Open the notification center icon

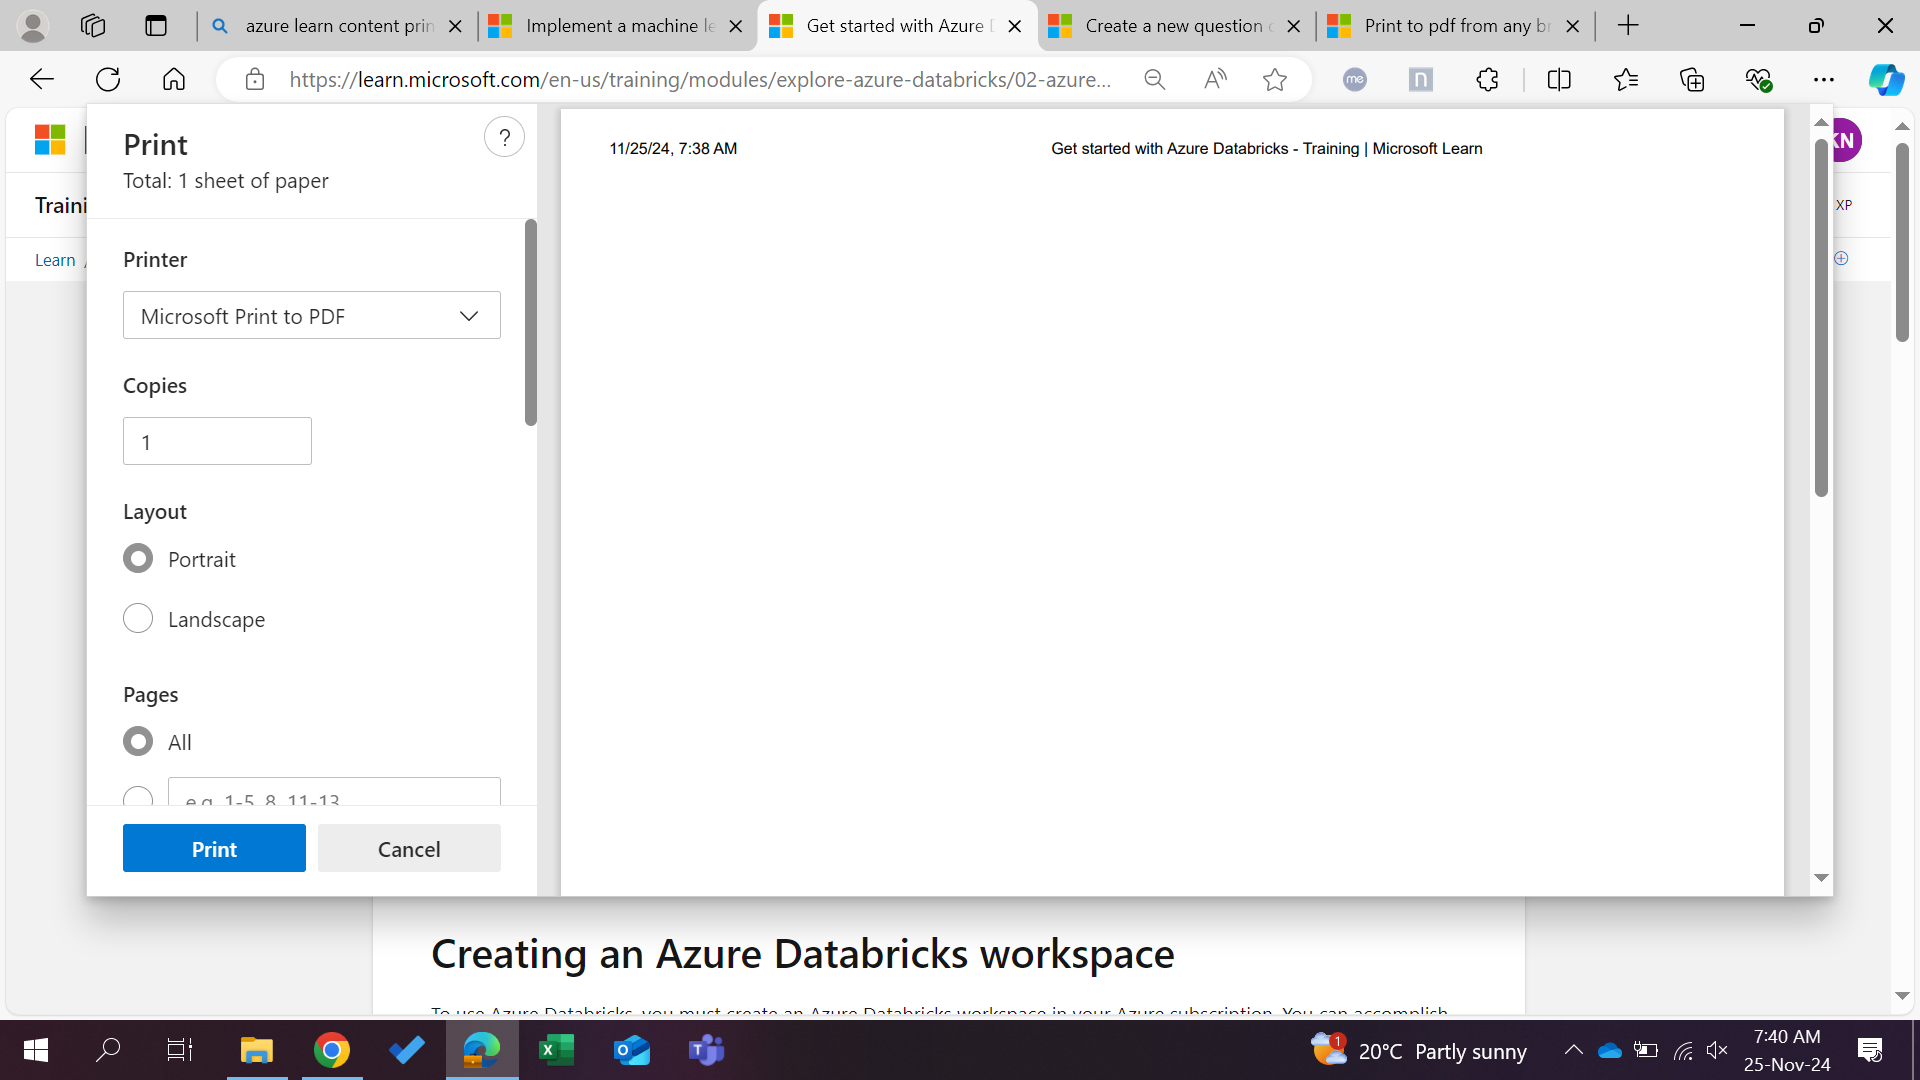[1870, 1050]
